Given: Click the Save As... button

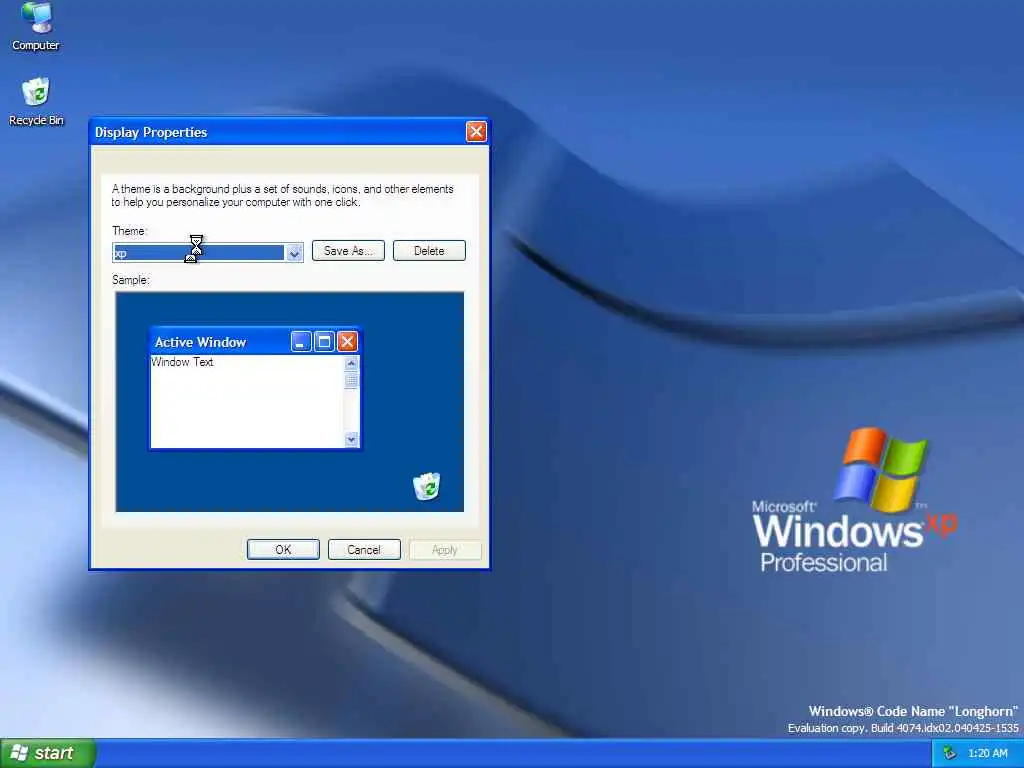Looking at the screenshot, I should point(348,251).
